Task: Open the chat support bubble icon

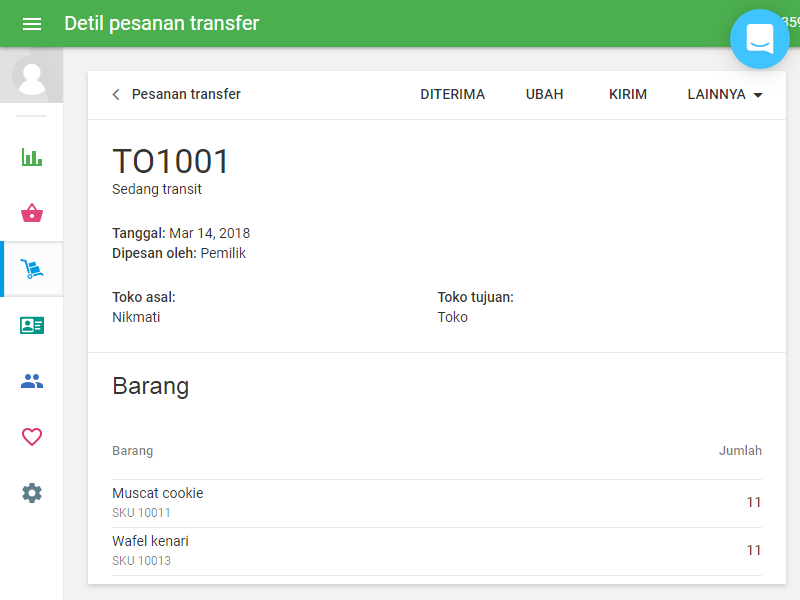Action: pyautogui.click(x=760, y=39)
